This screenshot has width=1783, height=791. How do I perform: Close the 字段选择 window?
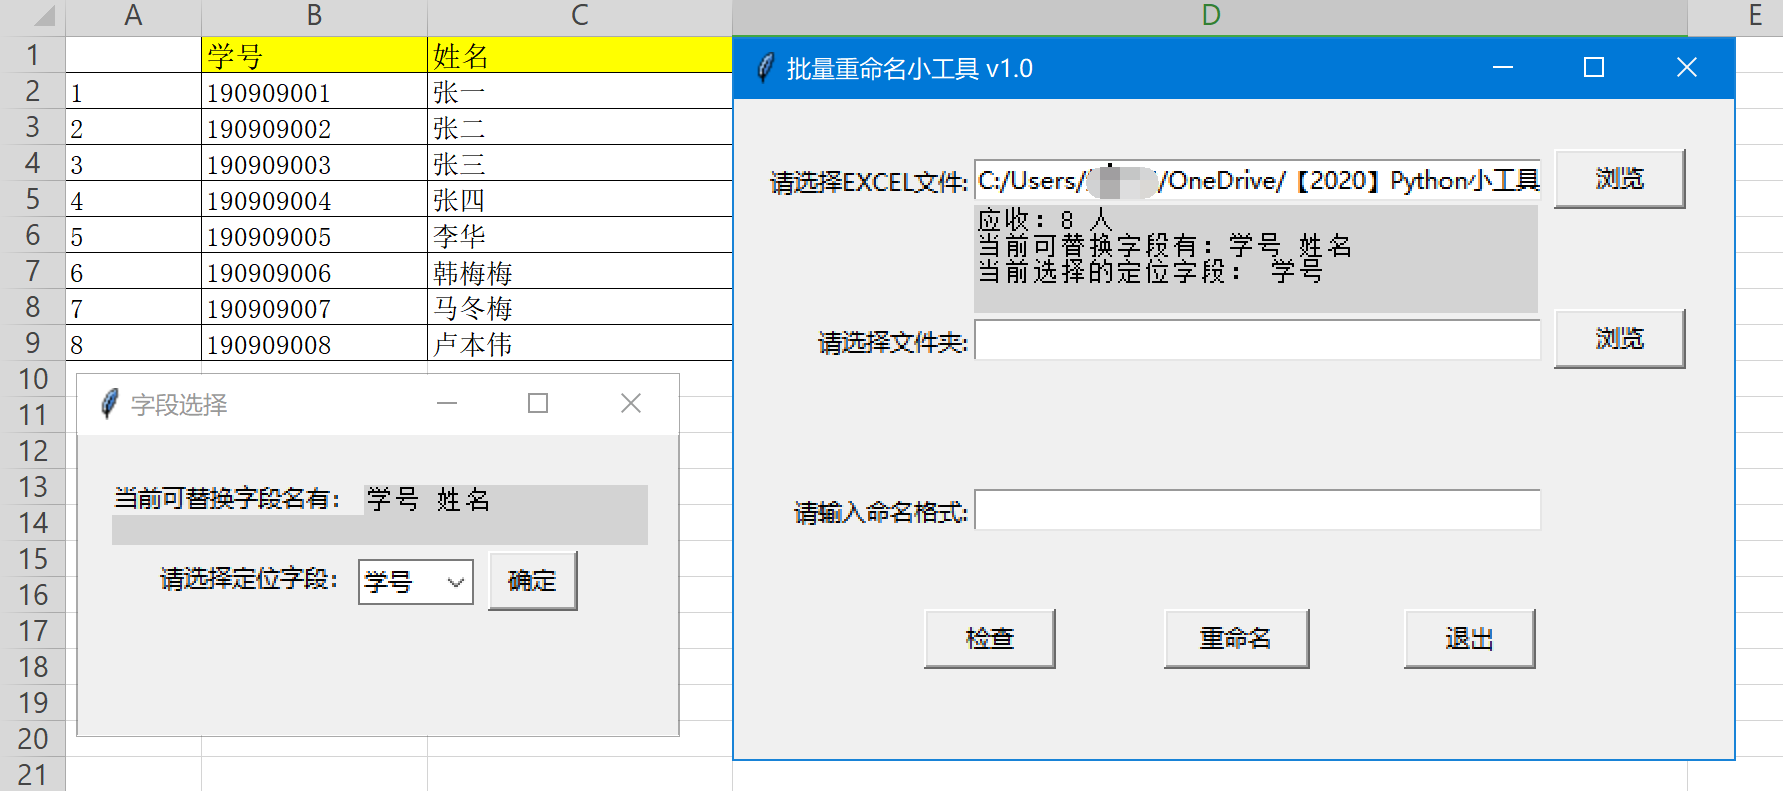(x=630, y=403)
